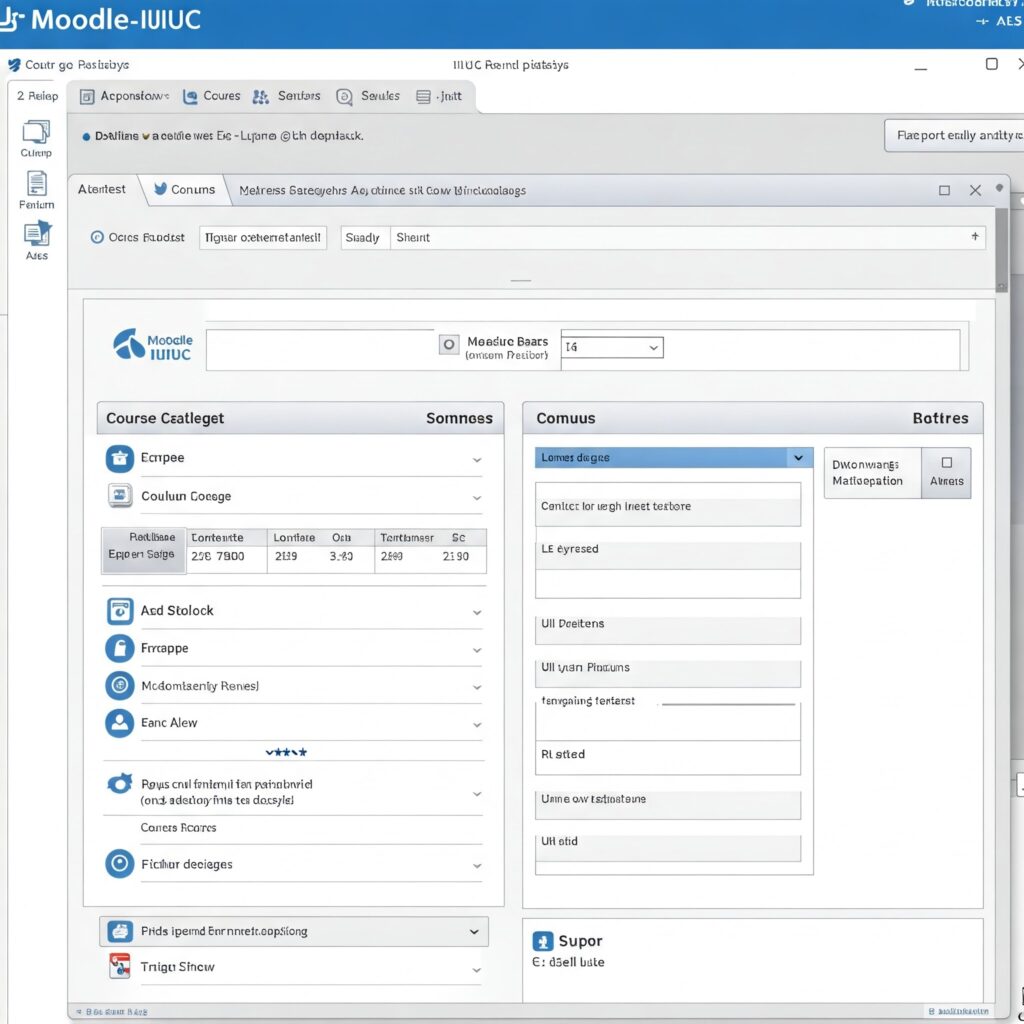Click the table cell "2139"

click(285, 556)
